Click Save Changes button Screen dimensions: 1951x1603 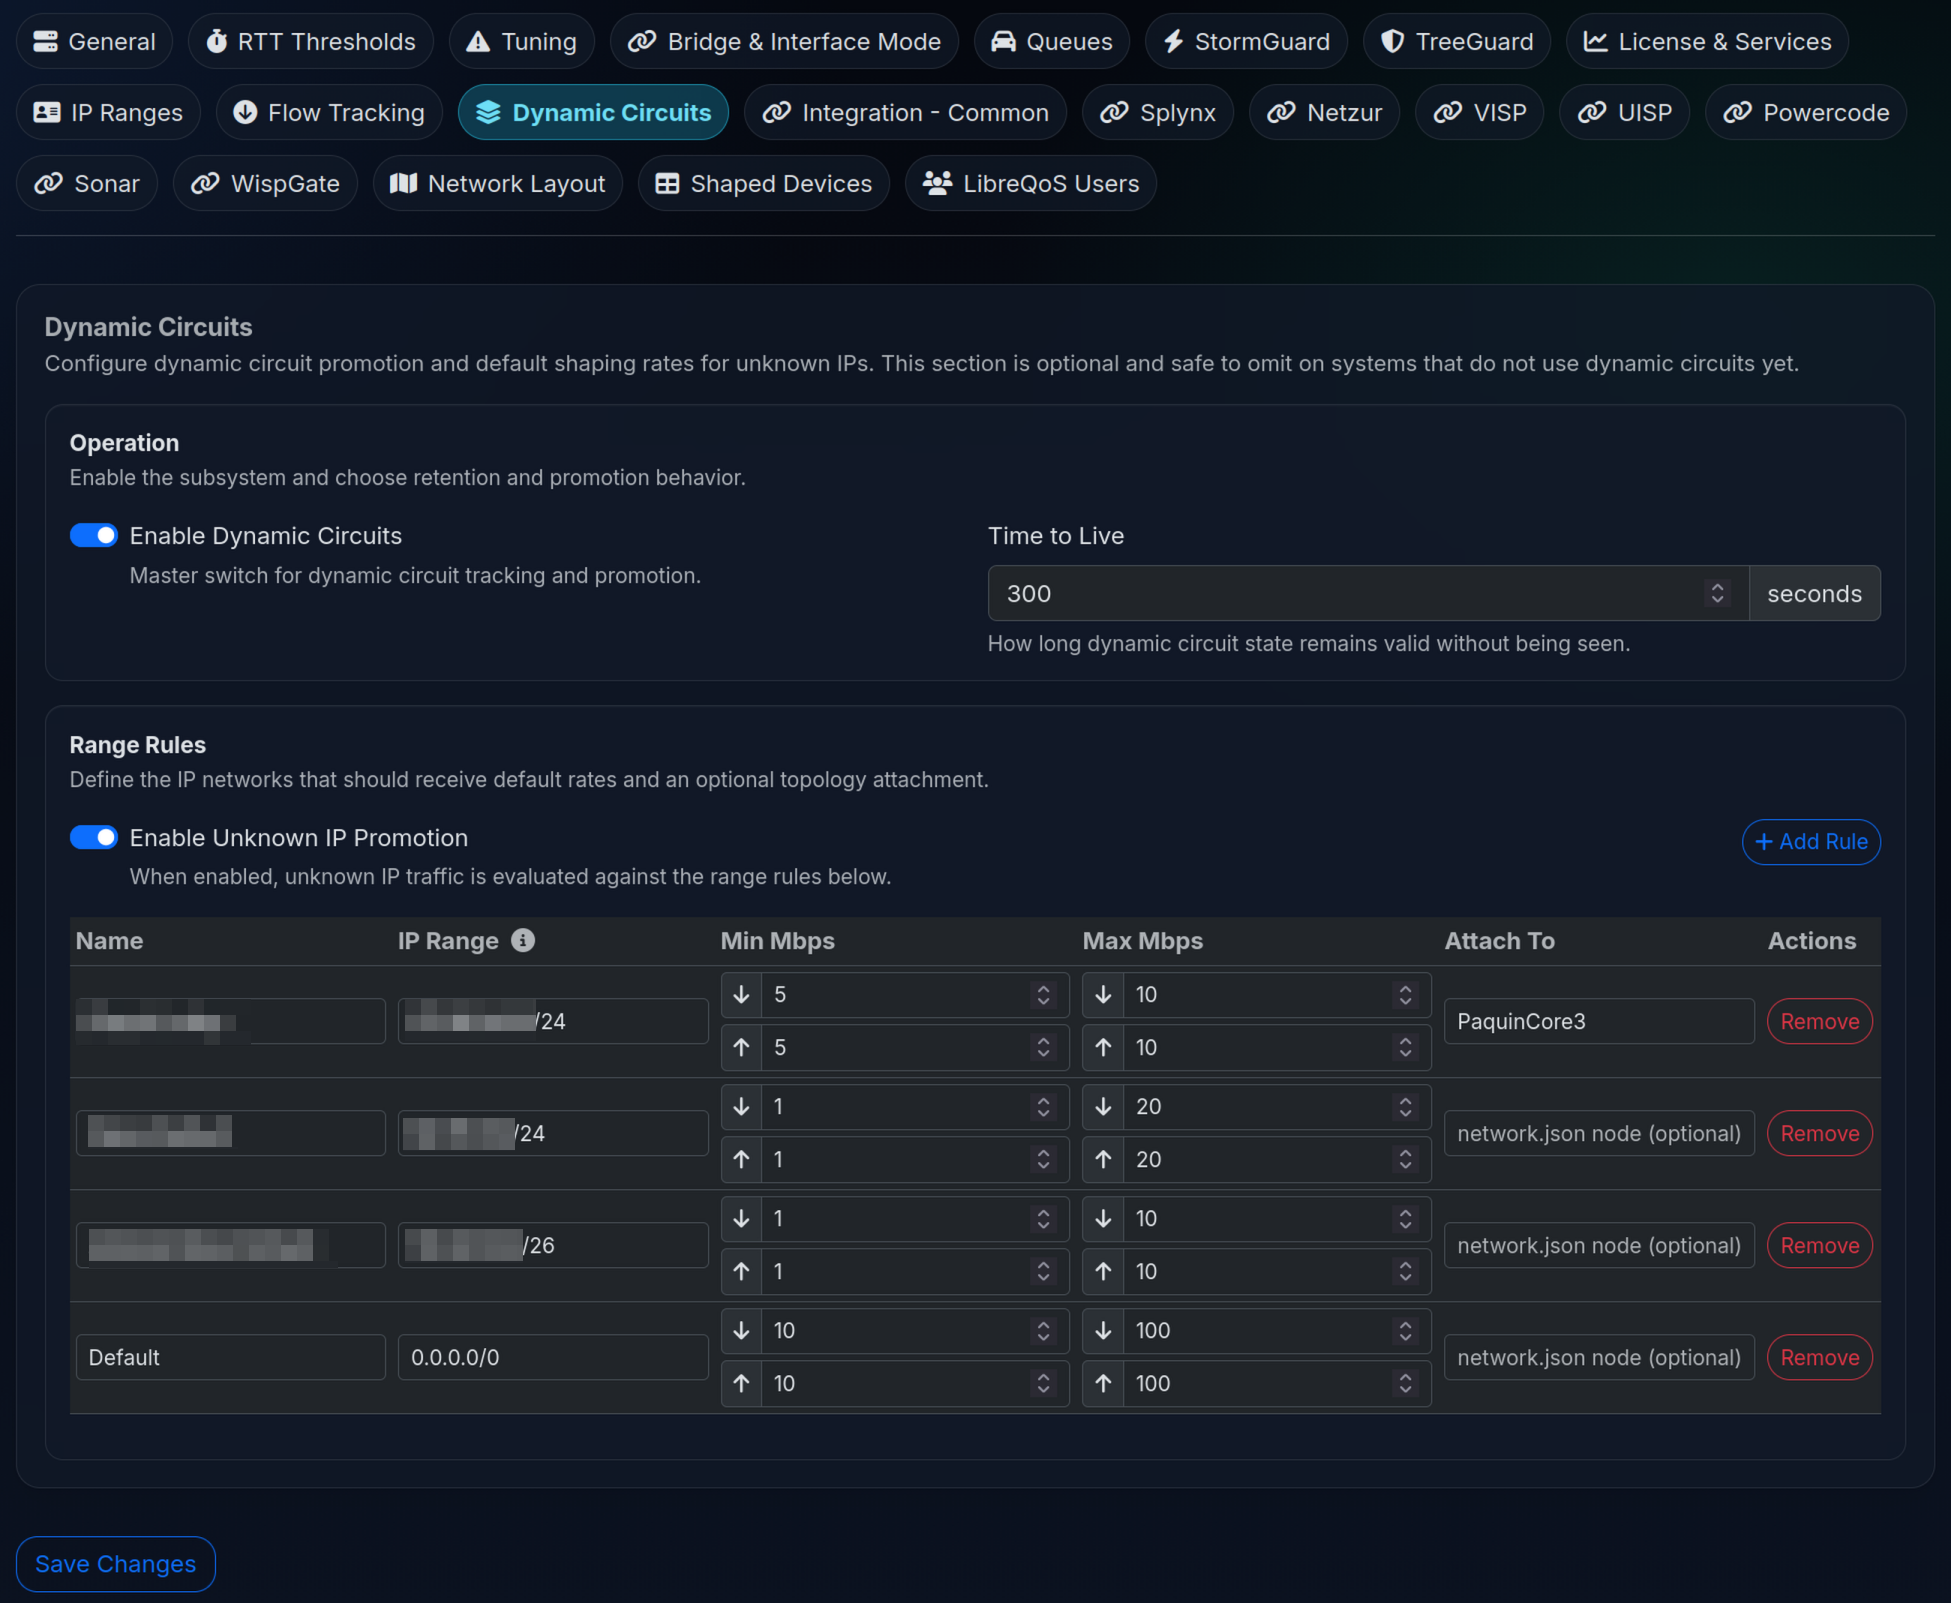pyautogui.click(x=116, y=1564)
